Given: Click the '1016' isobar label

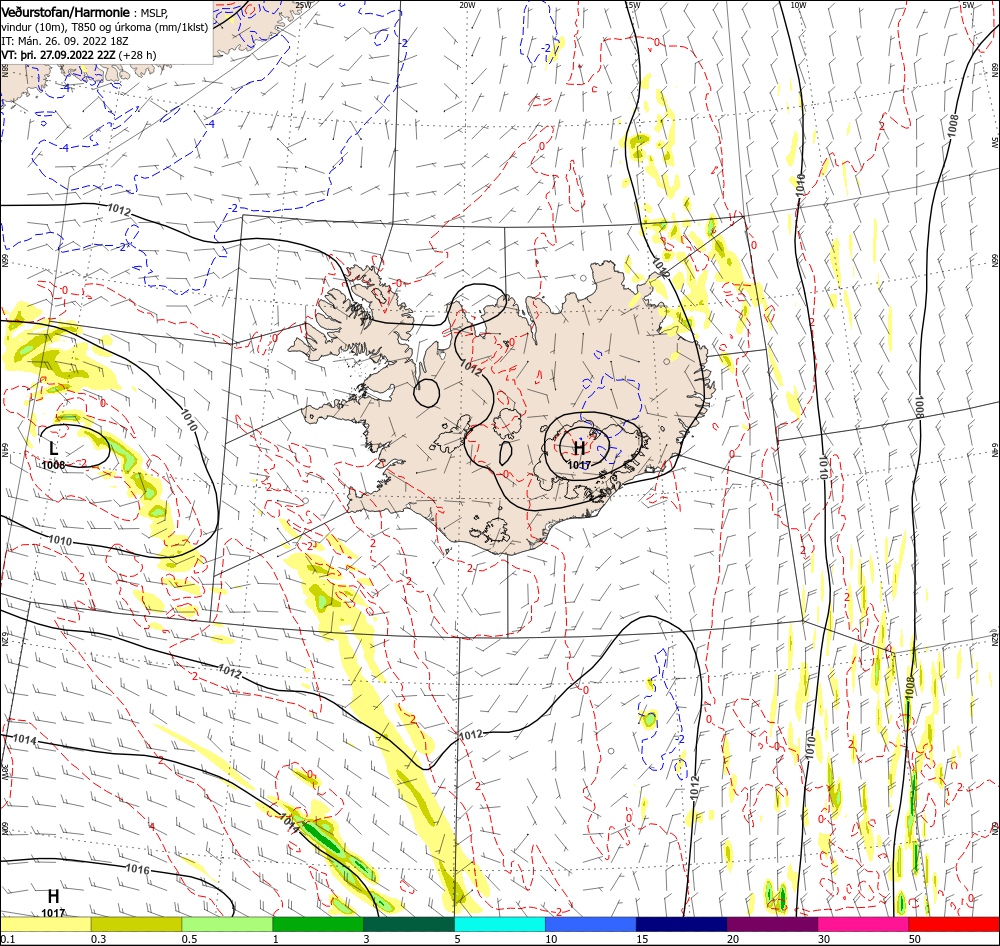Looking at the screenshot, I should click(x=137, y=869).
